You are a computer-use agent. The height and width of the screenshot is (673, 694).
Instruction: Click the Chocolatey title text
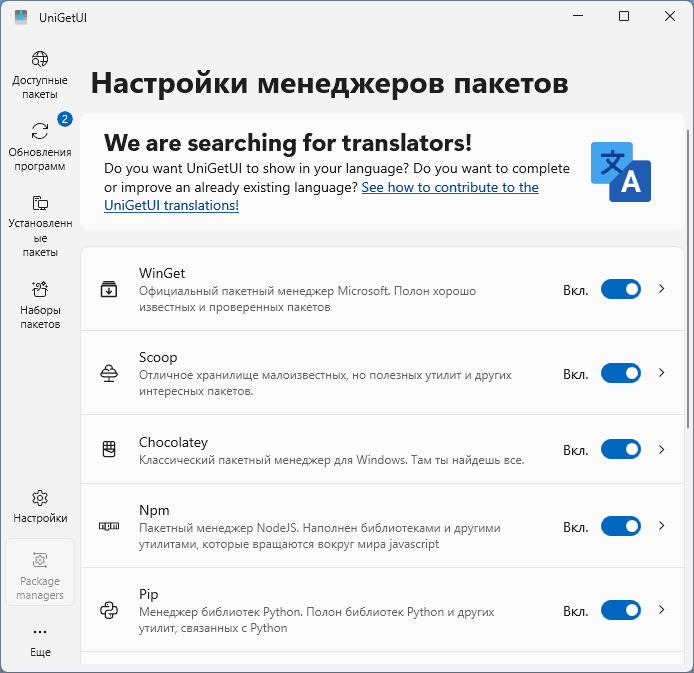coord(174,442)
